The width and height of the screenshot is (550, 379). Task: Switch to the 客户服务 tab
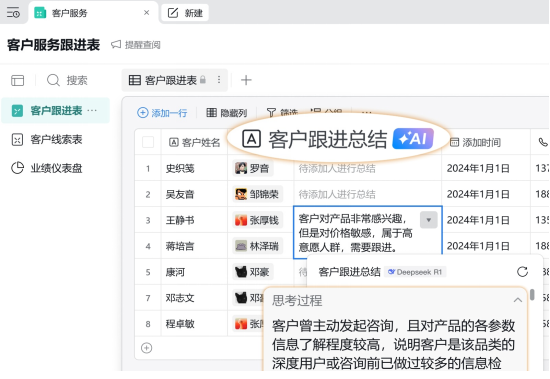pos(93,13)
